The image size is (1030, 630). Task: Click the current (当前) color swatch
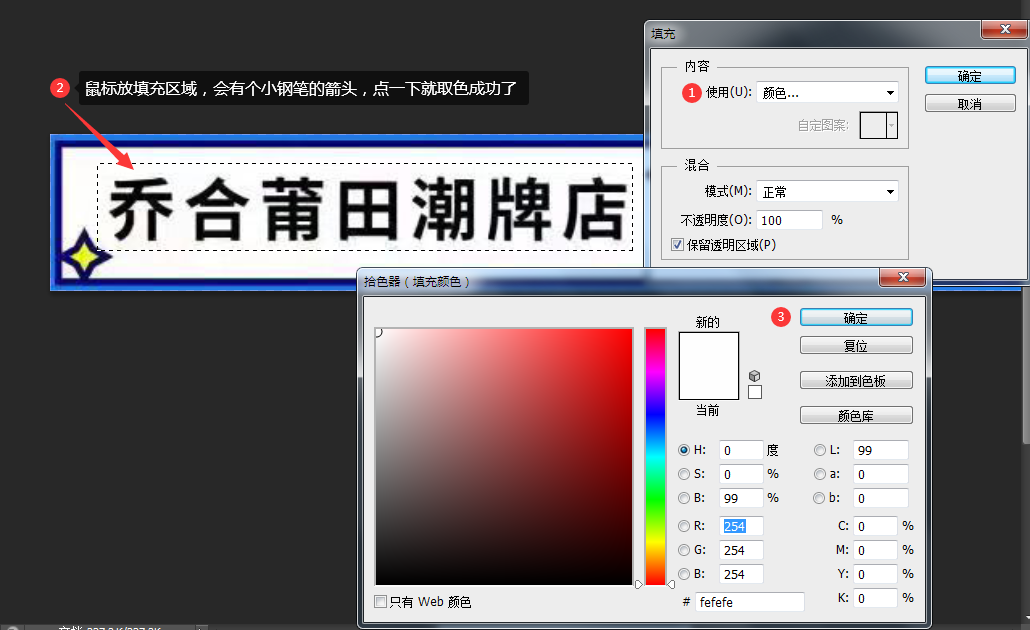click(708, 385)
